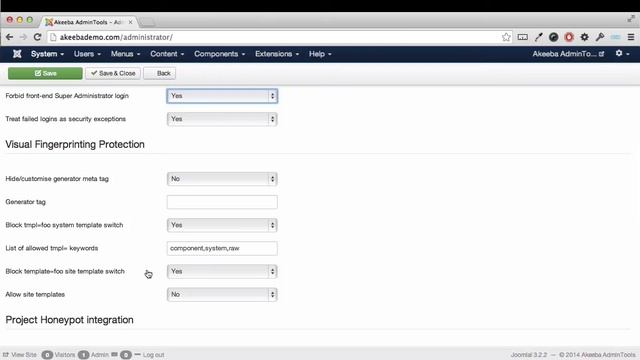This screenshot has width=640, height=360.
Task: Open the Users menu
Action: 87,54
